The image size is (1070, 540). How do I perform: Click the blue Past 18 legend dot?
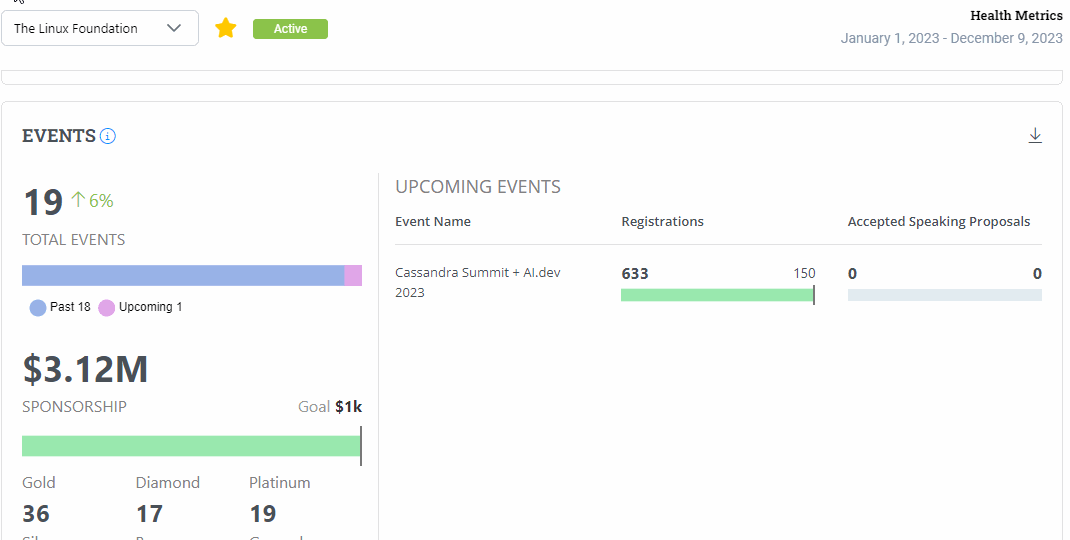[x=38, y=307]
